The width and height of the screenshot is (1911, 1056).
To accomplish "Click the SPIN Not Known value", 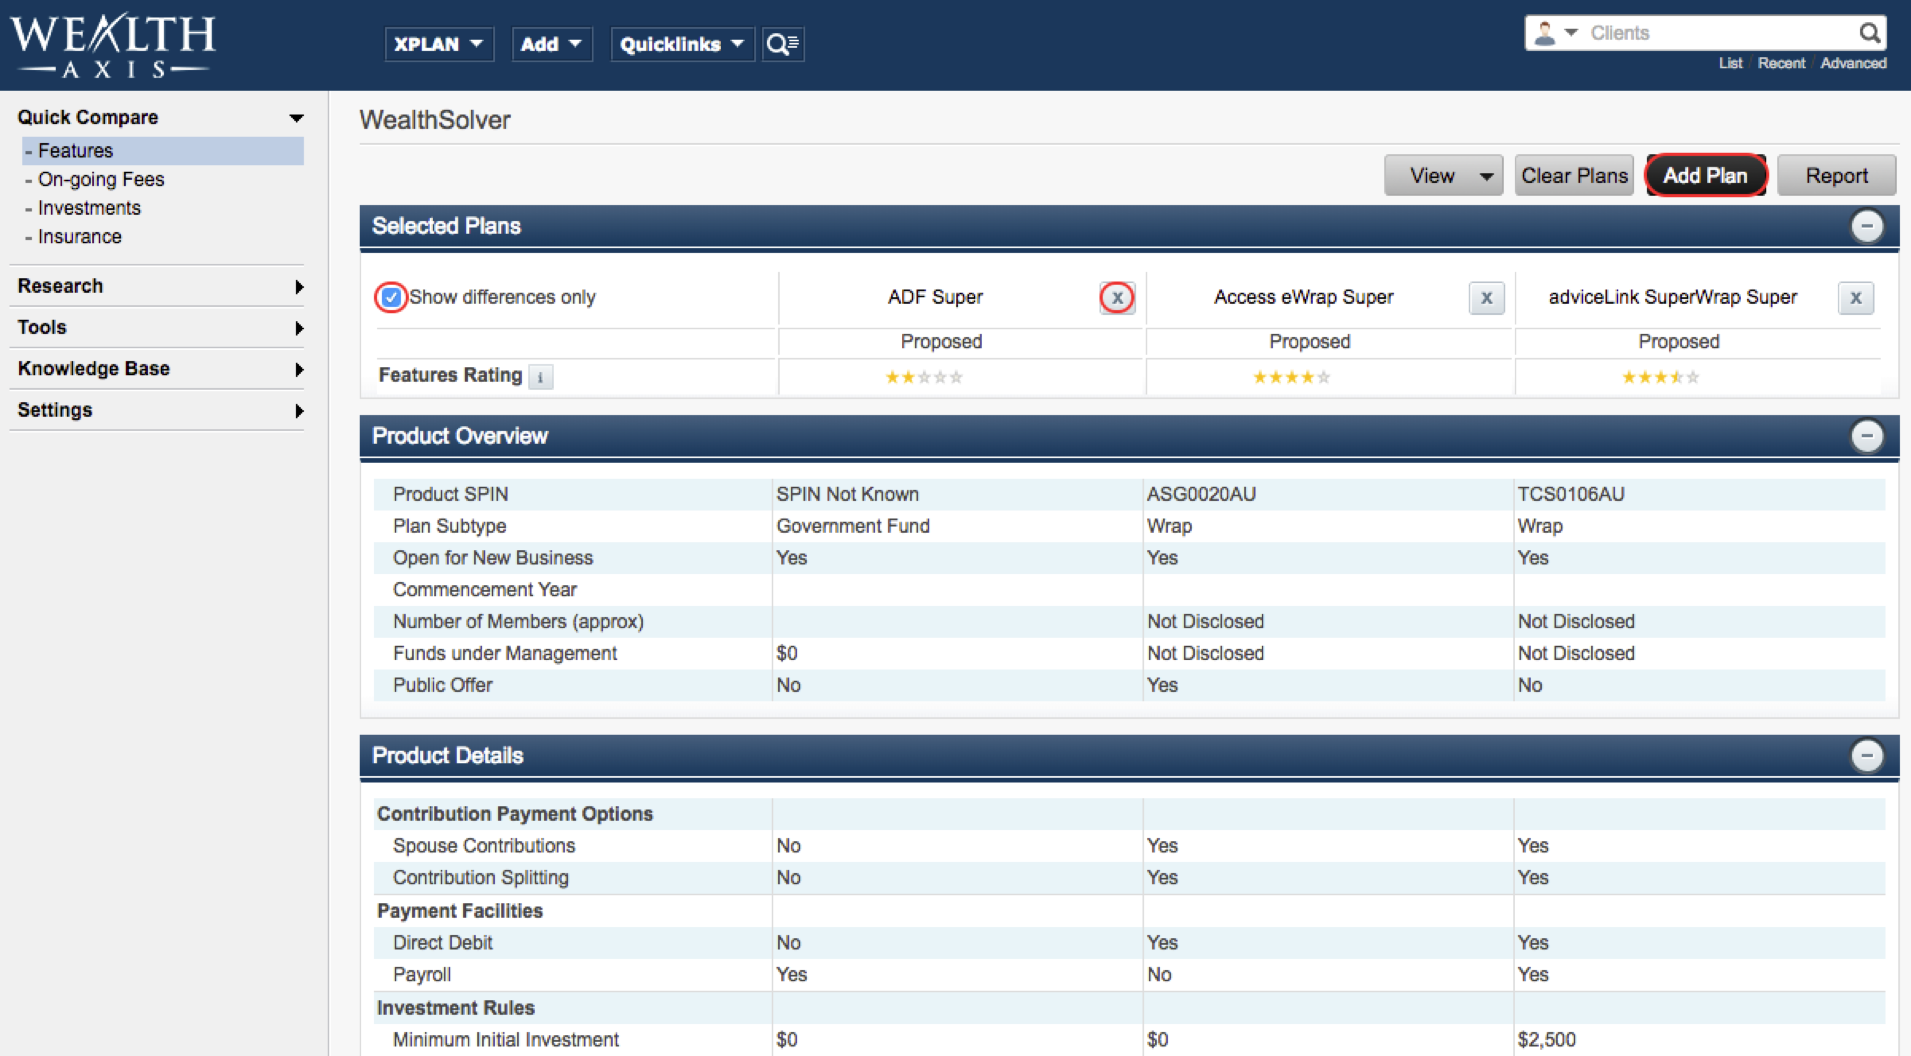I will [847, 494].
